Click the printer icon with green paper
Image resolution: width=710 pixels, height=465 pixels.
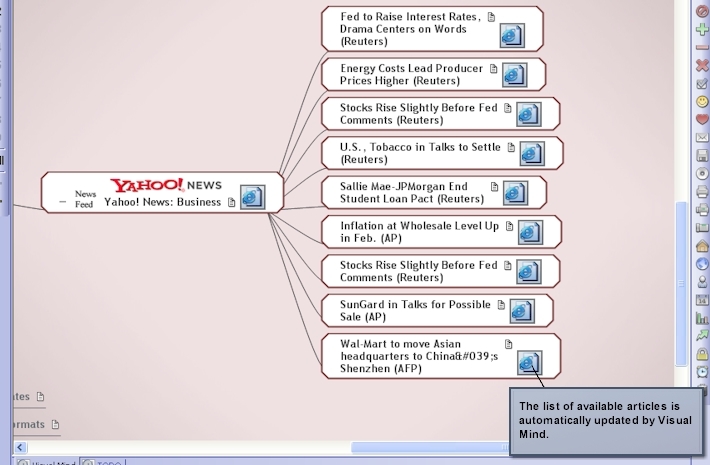point(702,210)
